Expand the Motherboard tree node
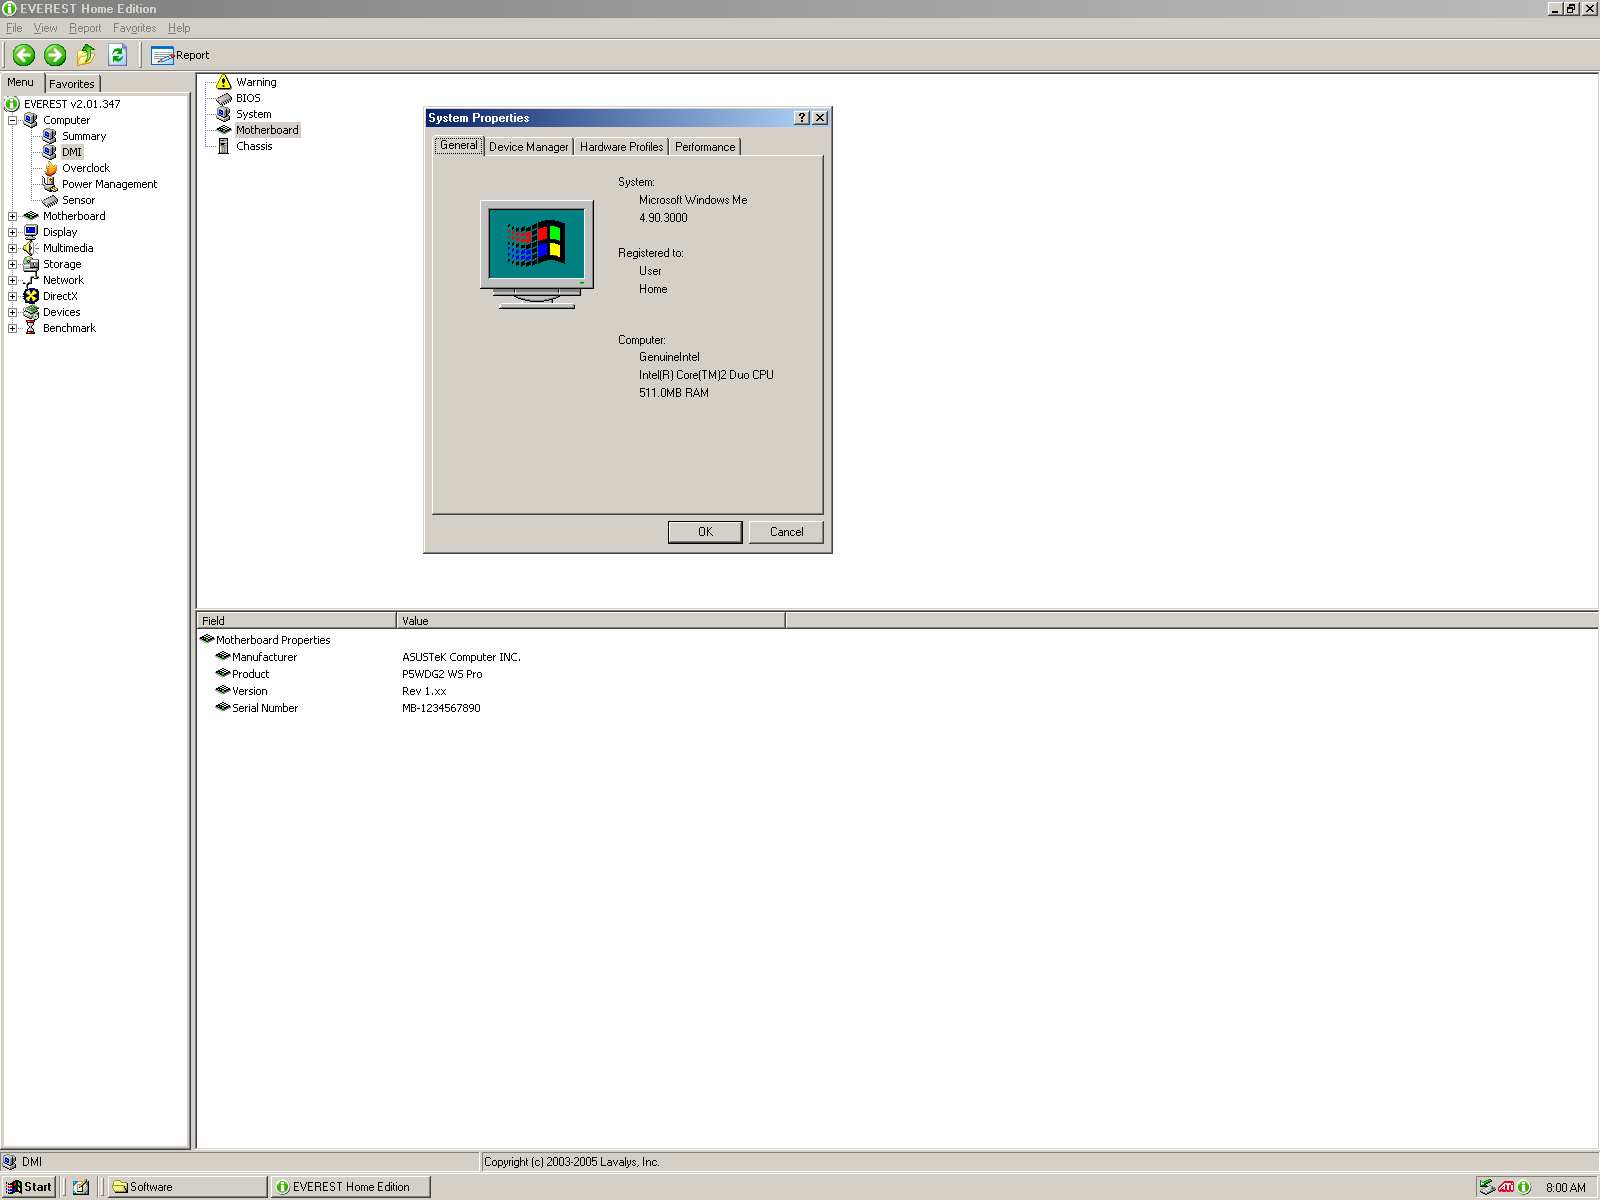This screenshot has width=1600, height=1200. [12, 216]
